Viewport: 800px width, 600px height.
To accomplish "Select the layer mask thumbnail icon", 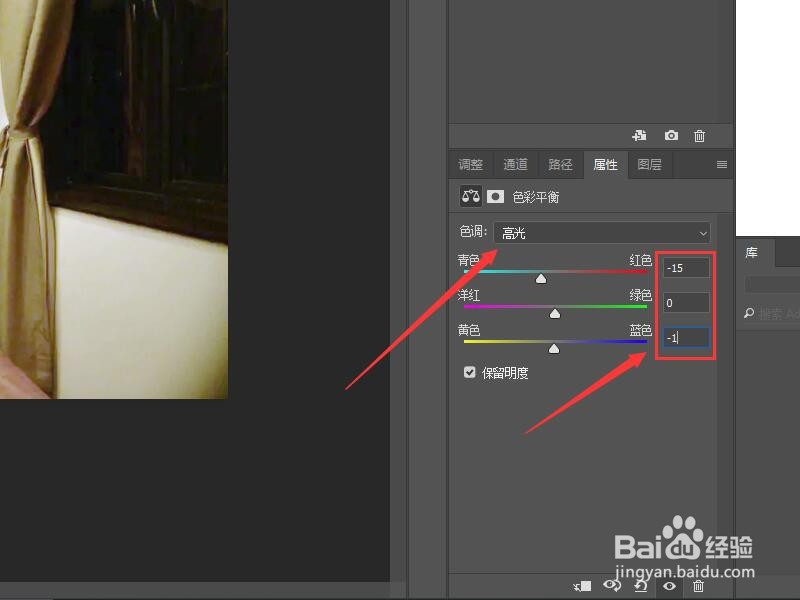I will 497,196.
